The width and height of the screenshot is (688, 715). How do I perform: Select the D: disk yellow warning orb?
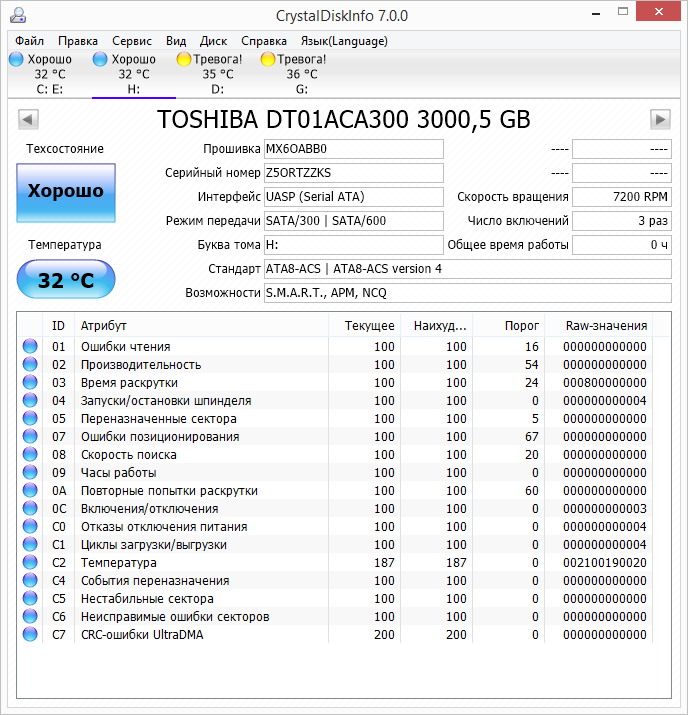coord(184,59)
